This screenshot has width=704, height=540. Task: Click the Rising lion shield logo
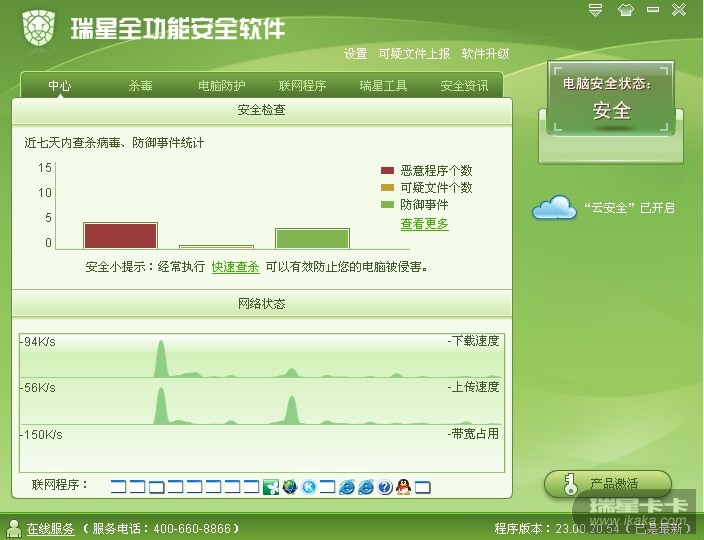point(39,28)
